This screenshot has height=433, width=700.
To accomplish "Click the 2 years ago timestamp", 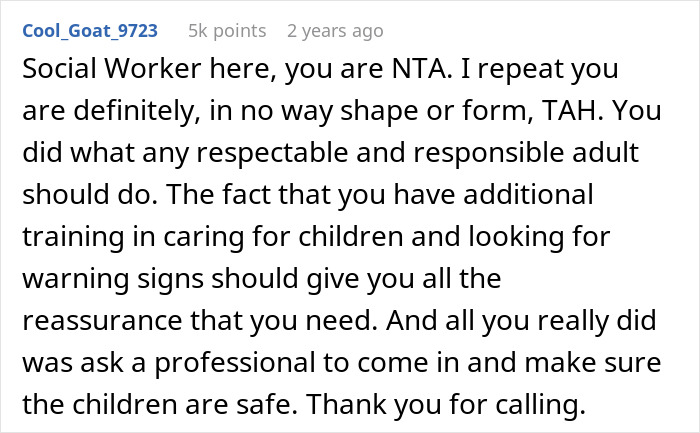I will click(x=334, y=31).
